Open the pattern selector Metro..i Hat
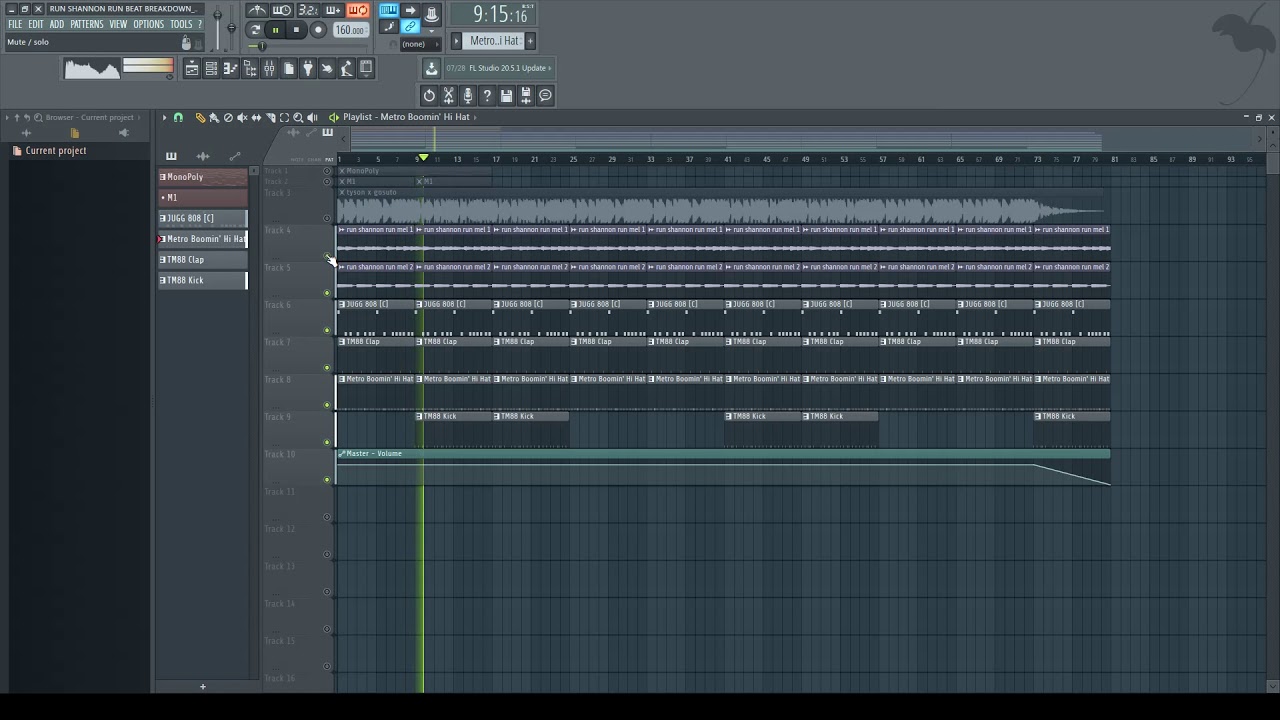 [x=493, y=41]
